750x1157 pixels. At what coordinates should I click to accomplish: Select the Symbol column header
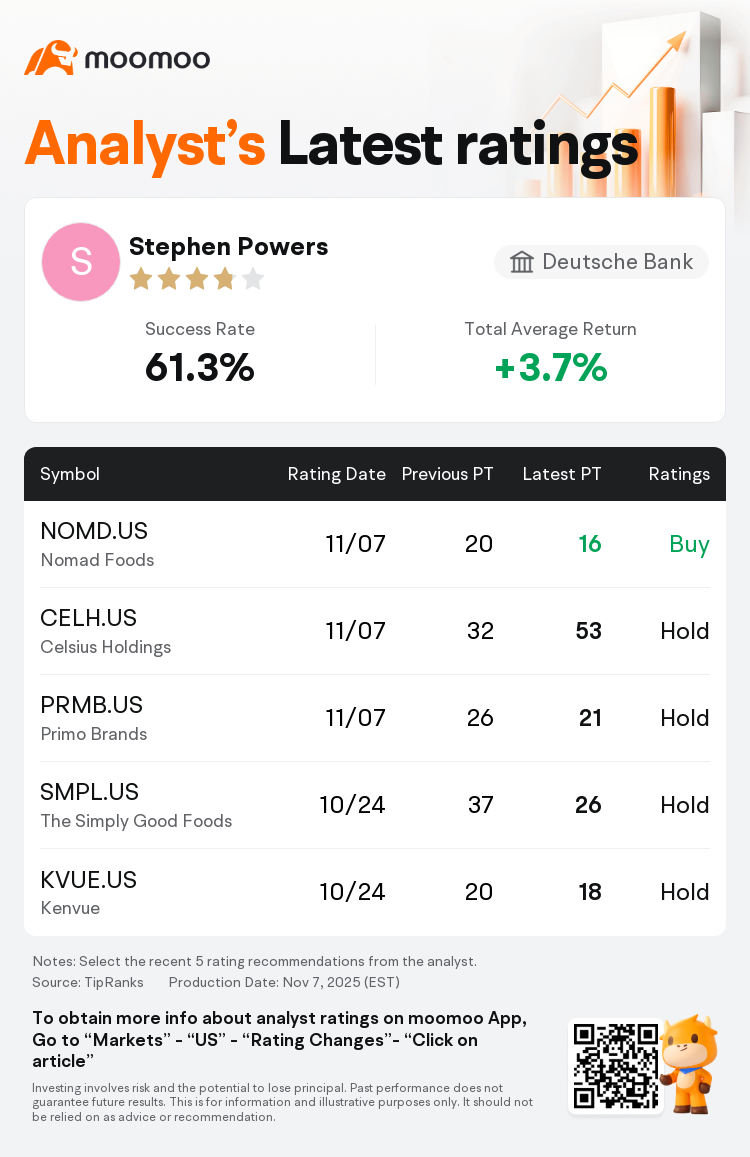(70, 474)
